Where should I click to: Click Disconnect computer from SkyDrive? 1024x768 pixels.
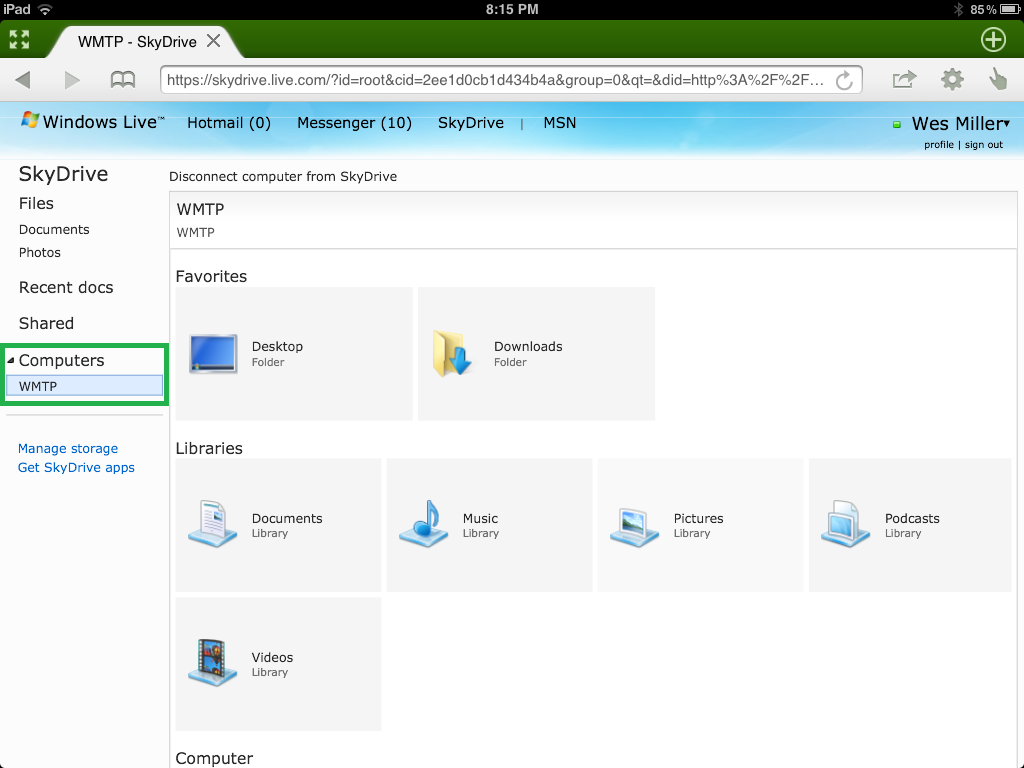point(283,176)
